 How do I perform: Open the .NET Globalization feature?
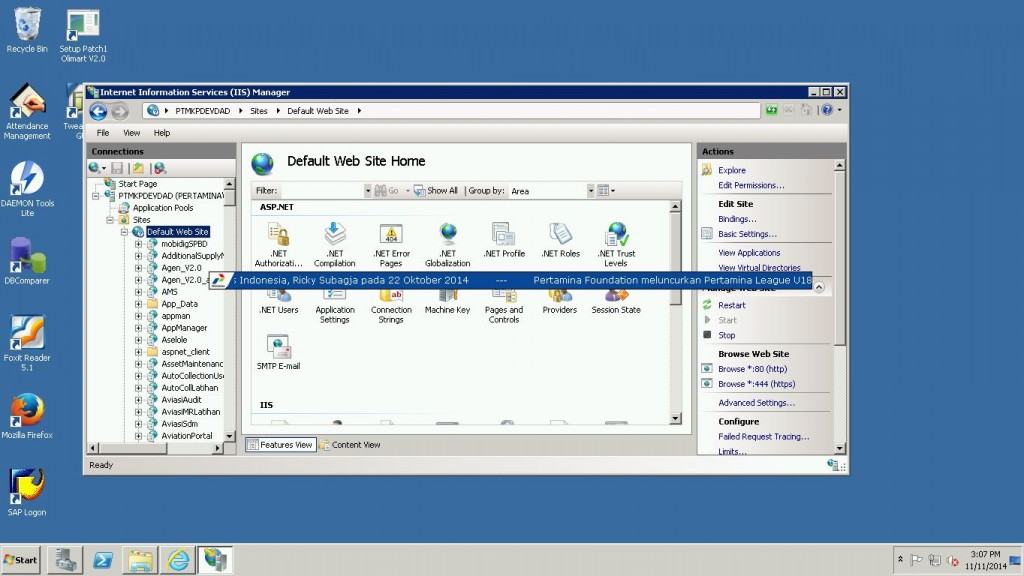point(447,237)
